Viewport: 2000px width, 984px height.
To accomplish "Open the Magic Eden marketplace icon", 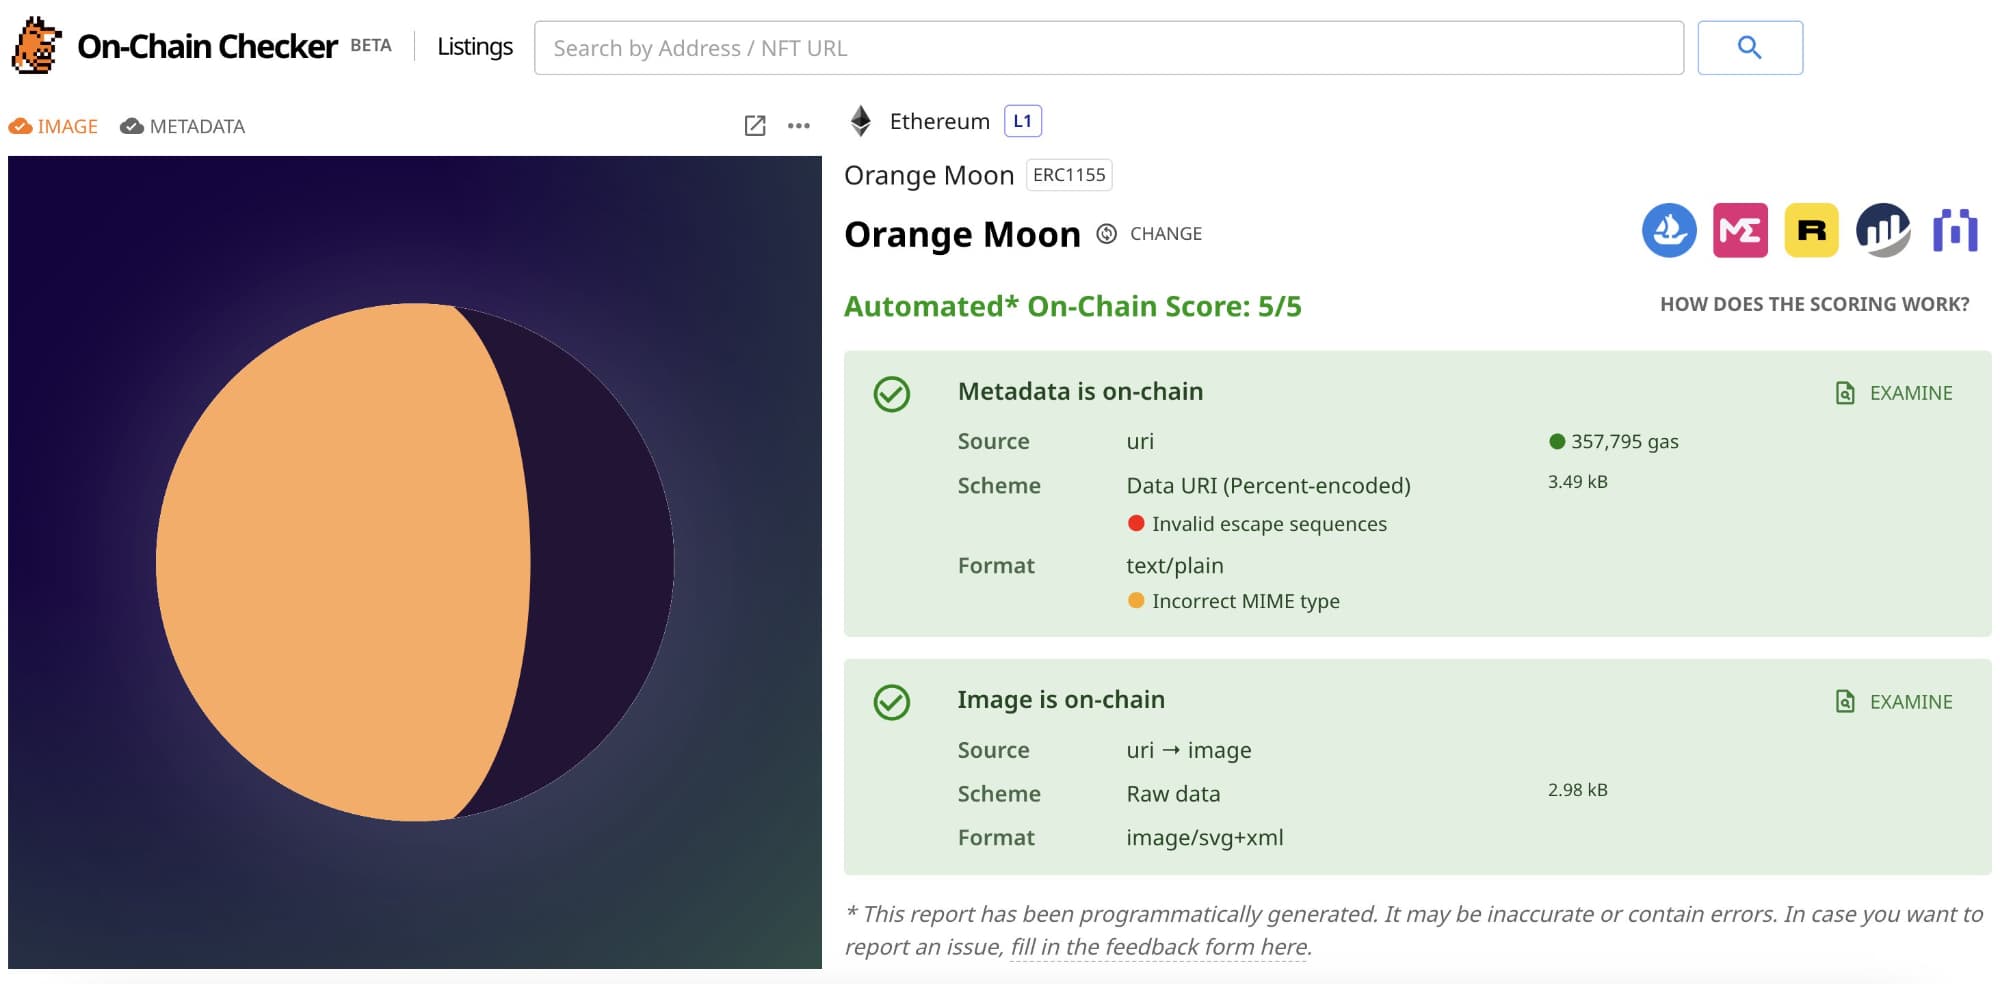I will click(1740, 231).
